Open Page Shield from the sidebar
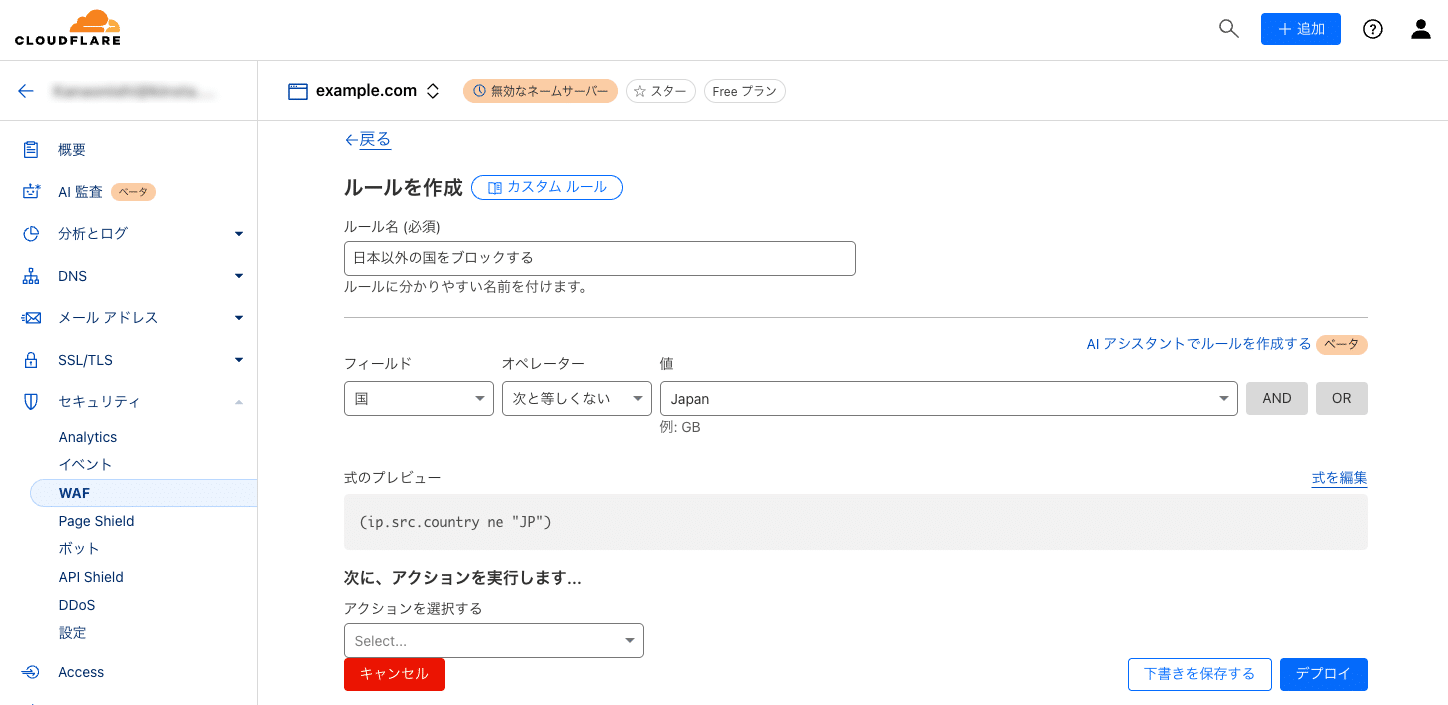1448x705 pixels. click(x=96, y=520)
